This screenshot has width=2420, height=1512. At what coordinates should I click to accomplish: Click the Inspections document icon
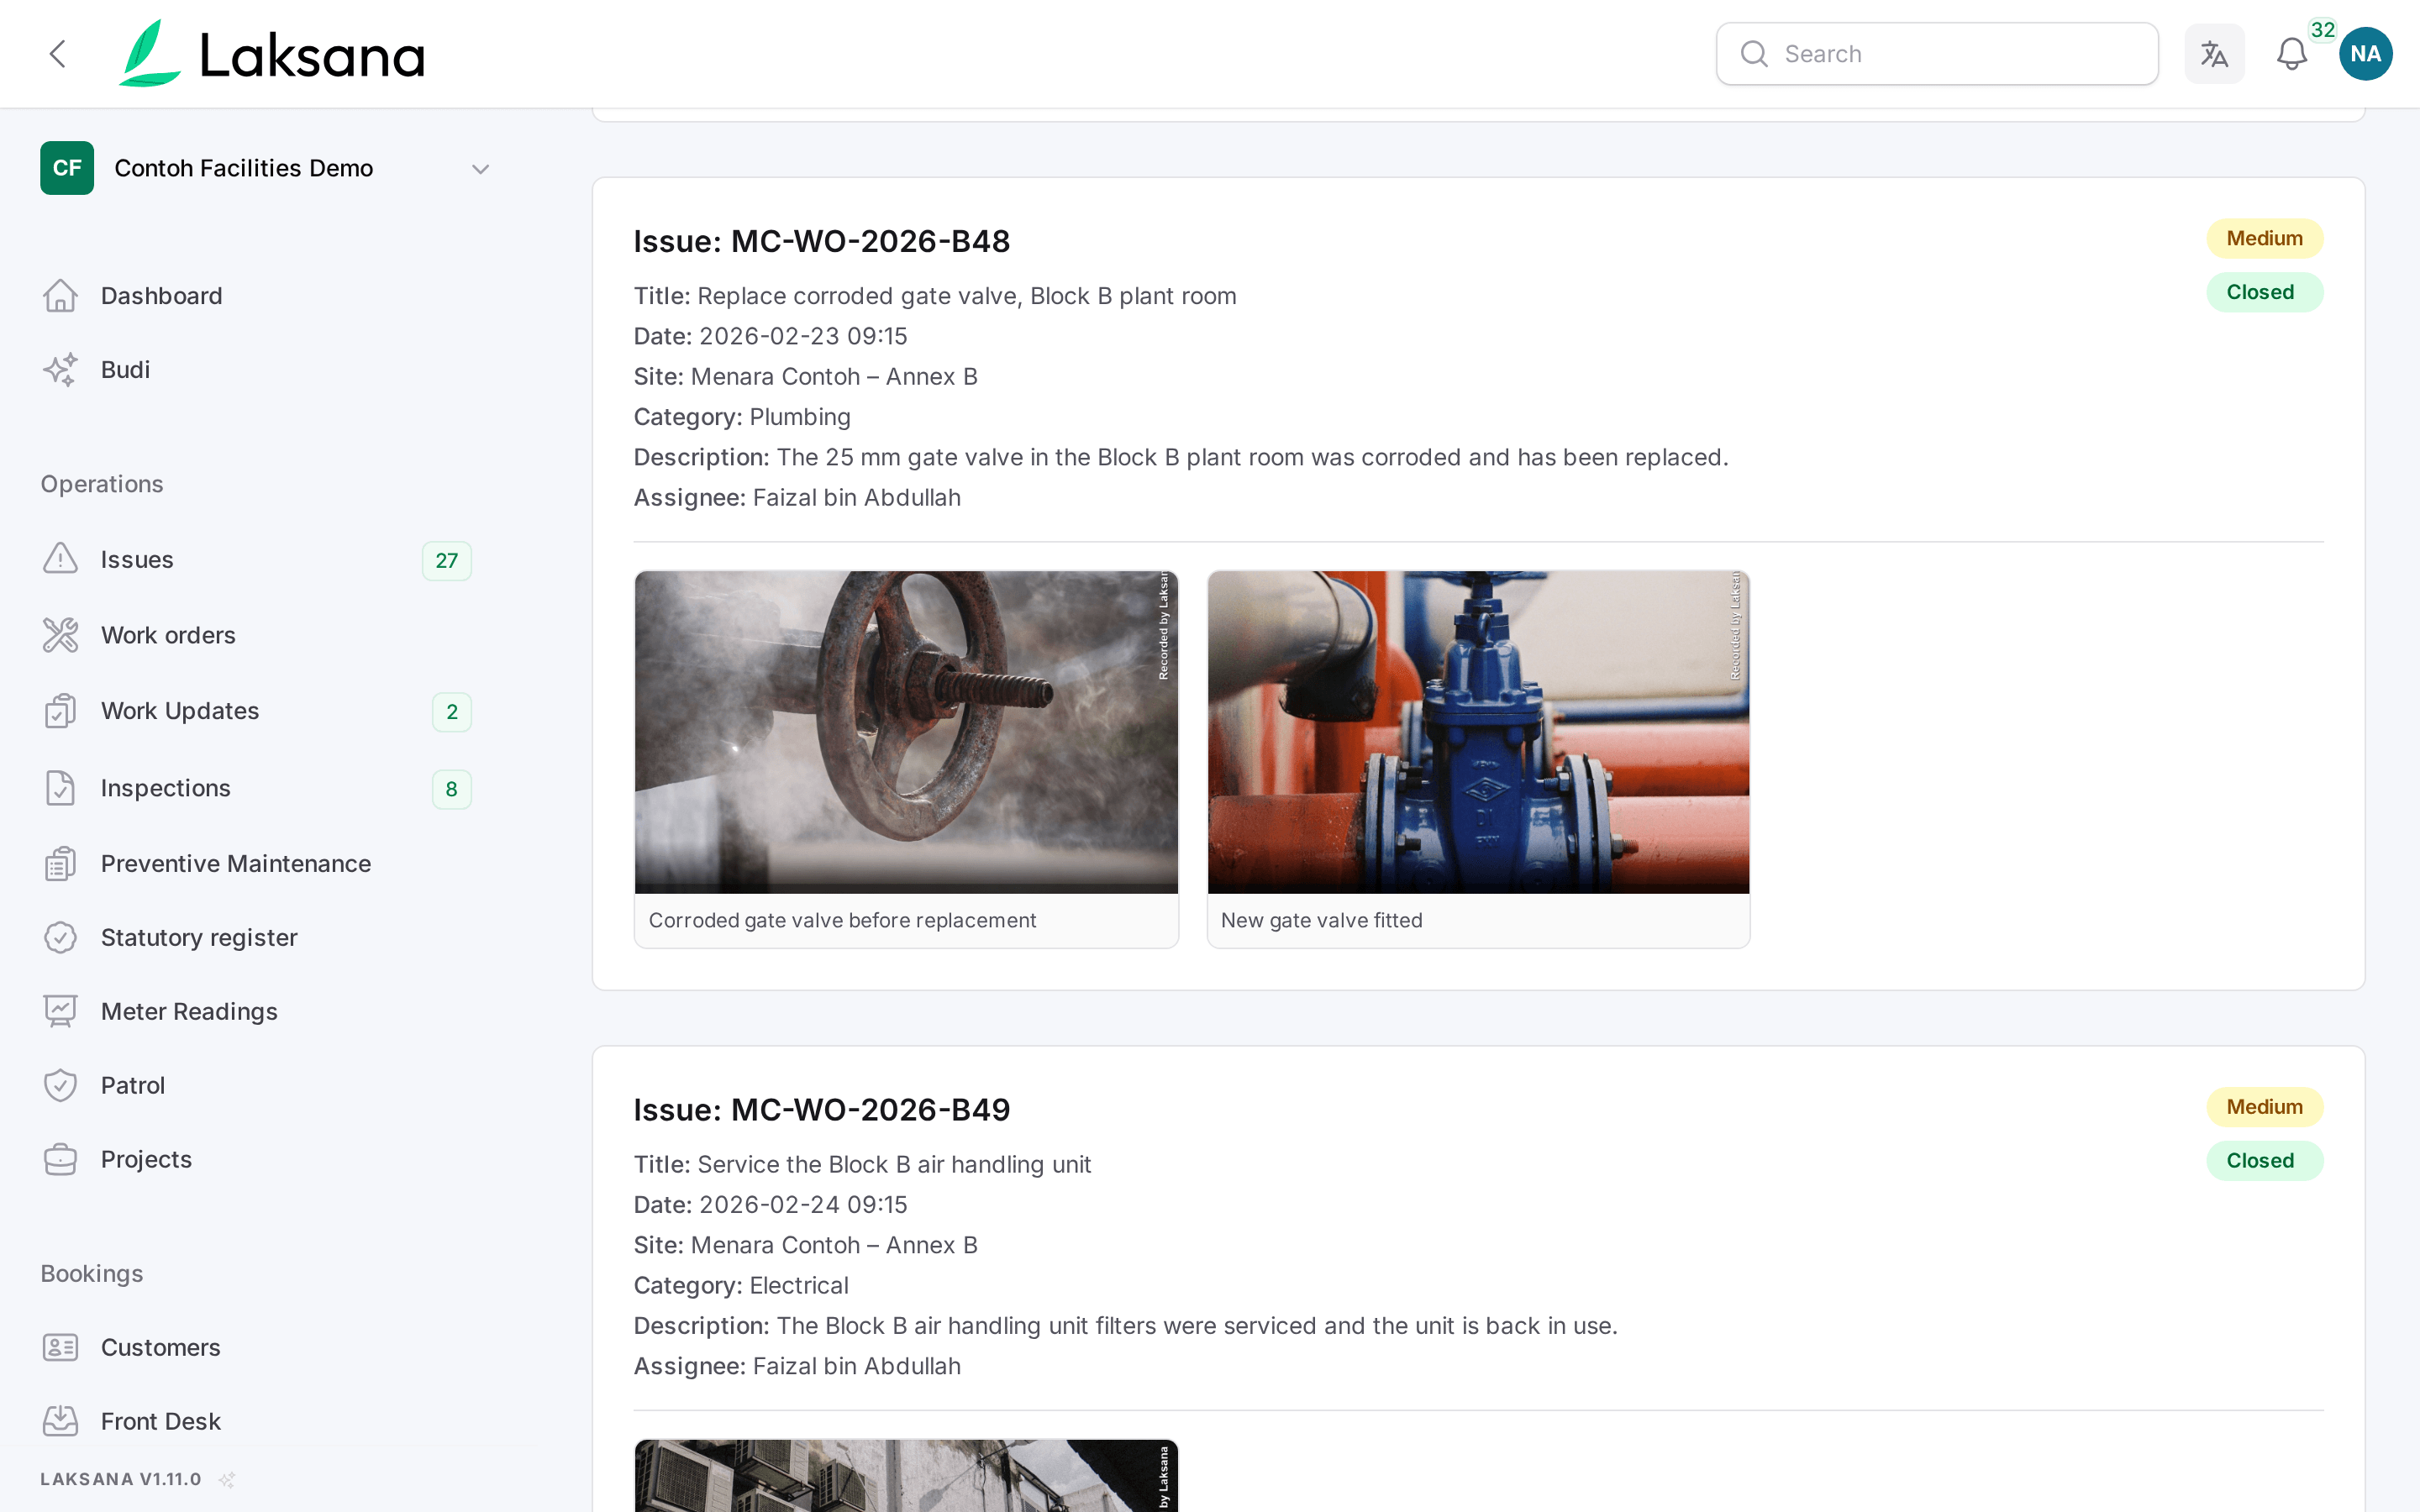60,788
